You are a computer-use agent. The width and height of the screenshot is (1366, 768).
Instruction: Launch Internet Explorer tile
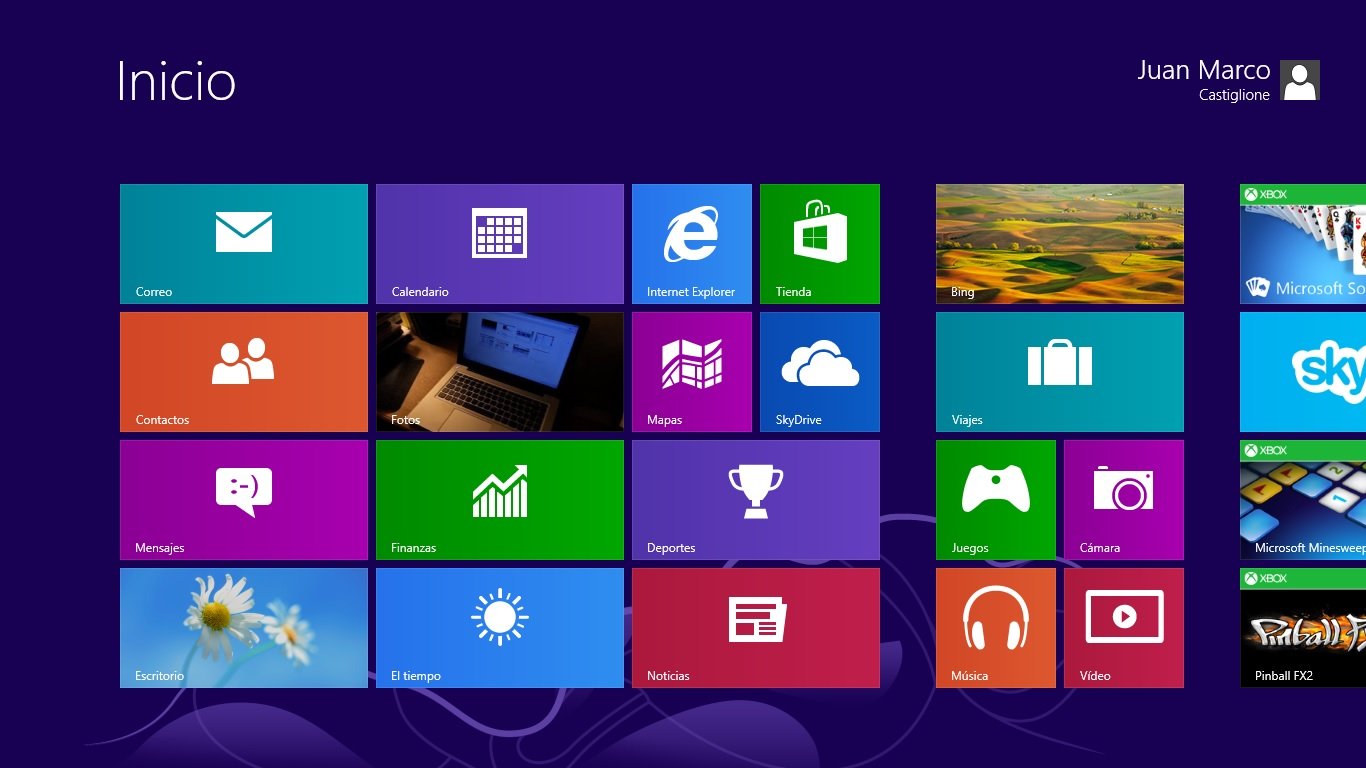[692, 244]
